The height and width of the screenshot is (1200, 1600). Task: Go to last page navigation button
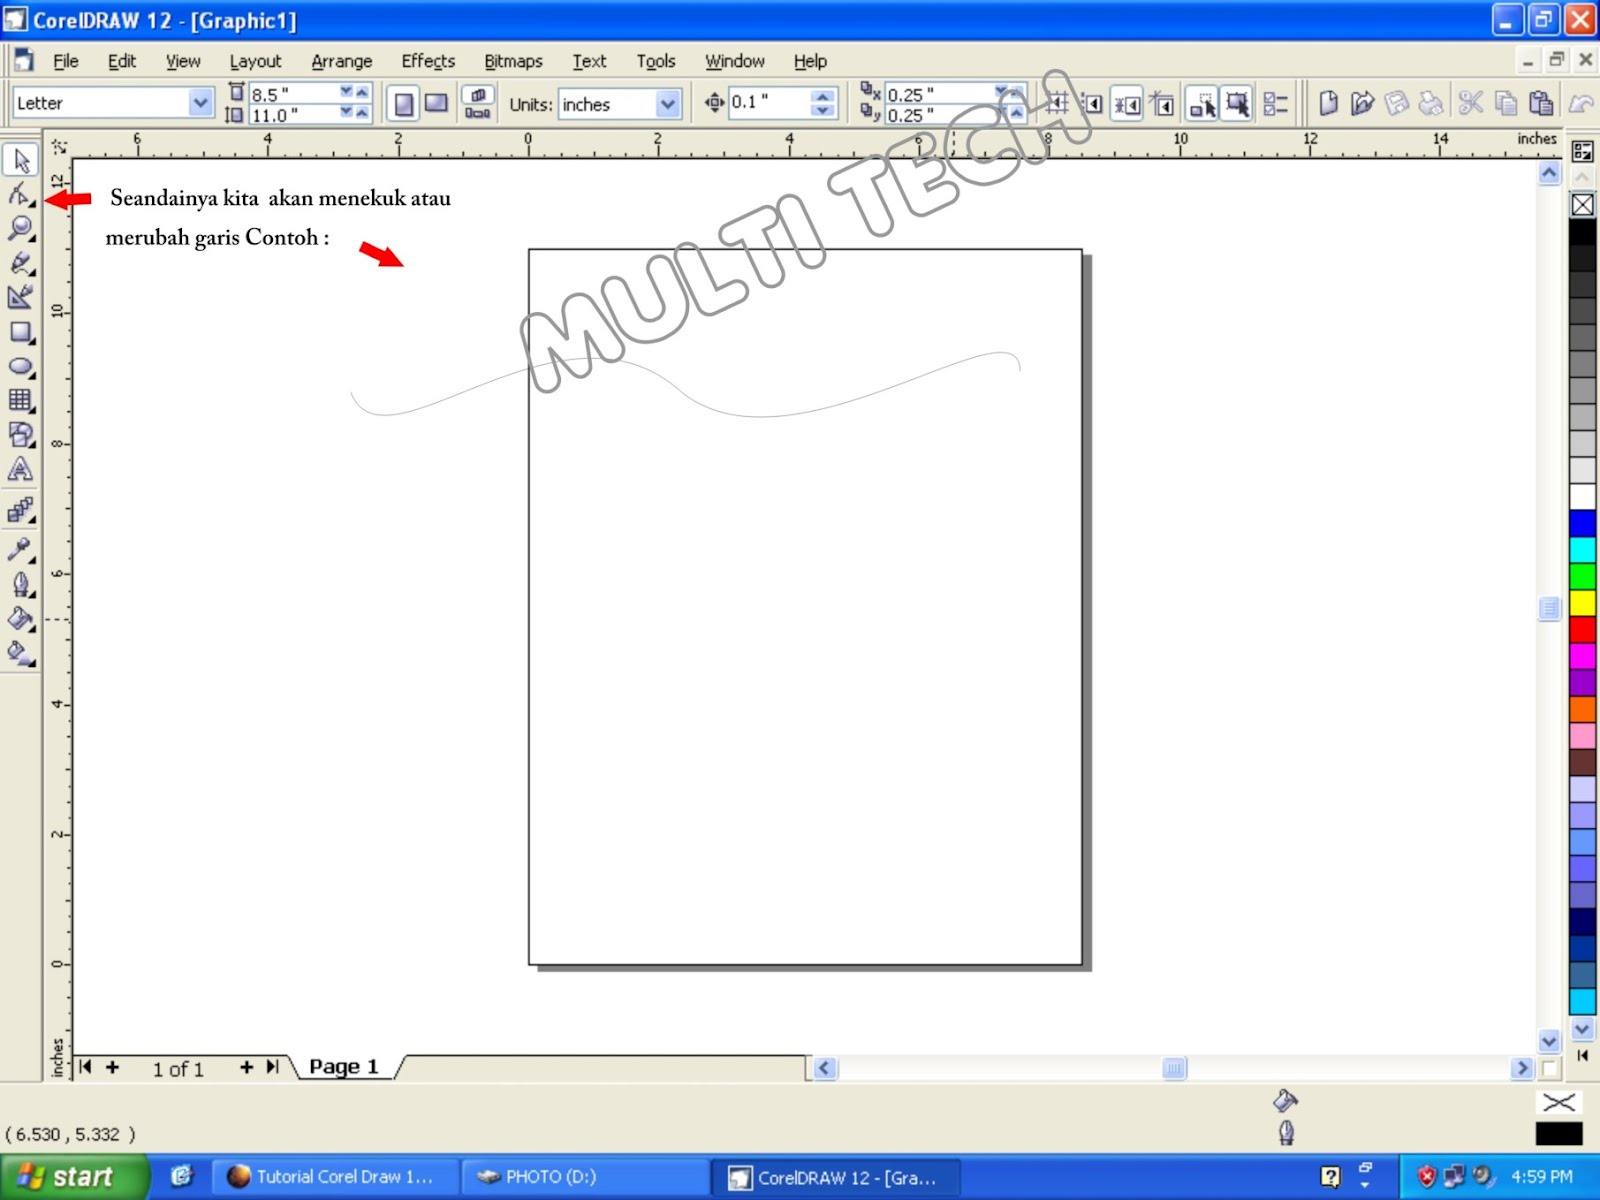coord(272,1067)
